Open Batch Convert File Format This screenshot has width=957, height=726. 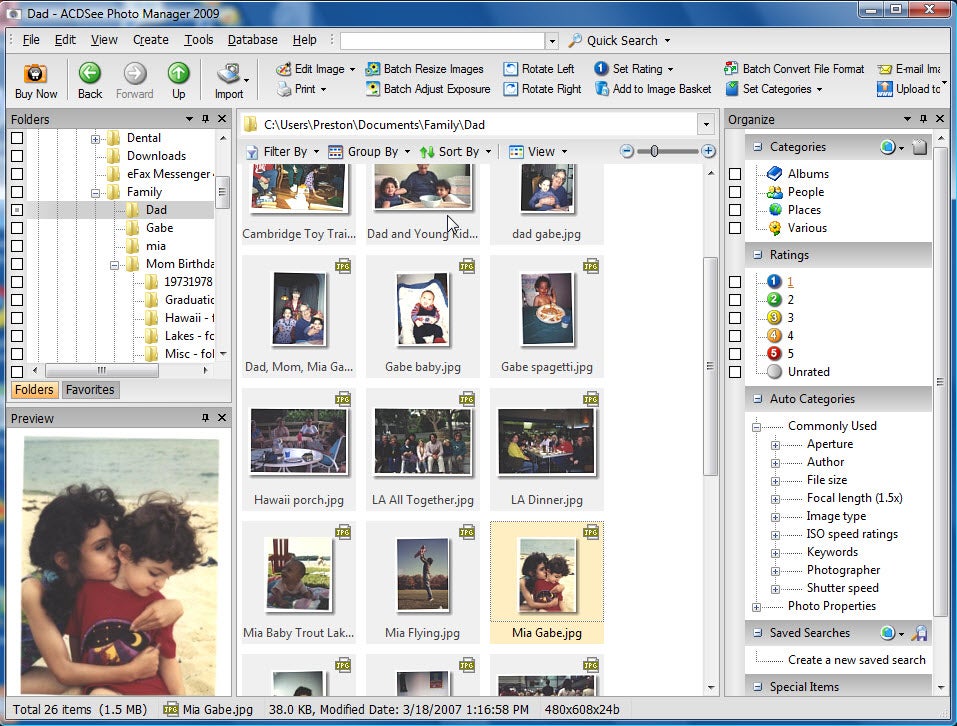[794, 69]
